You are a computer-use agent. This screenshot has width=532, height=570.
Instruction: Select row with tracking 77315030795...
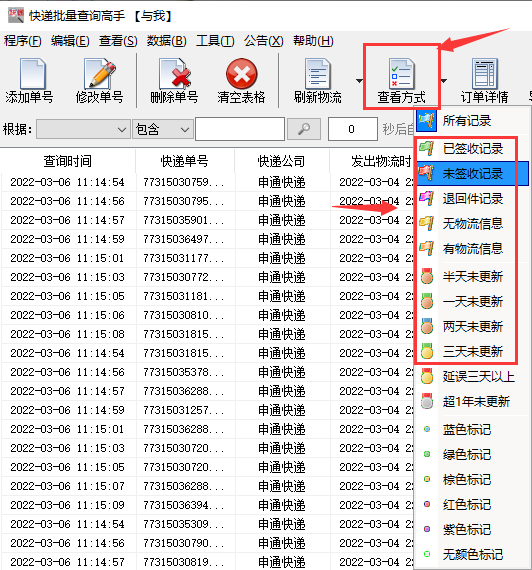207,201
